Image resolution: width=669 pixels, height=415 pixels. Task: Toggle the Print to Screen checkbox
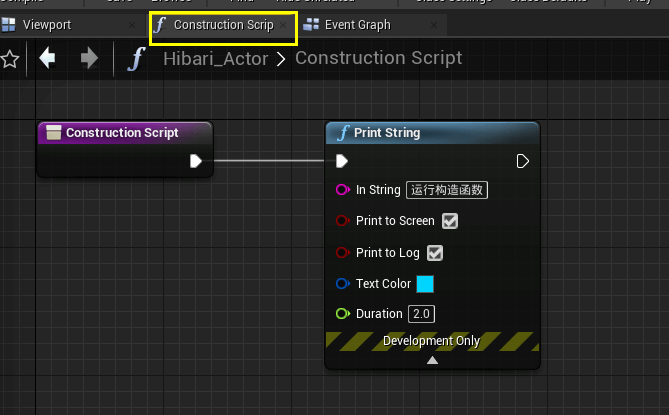coord(450,221)
